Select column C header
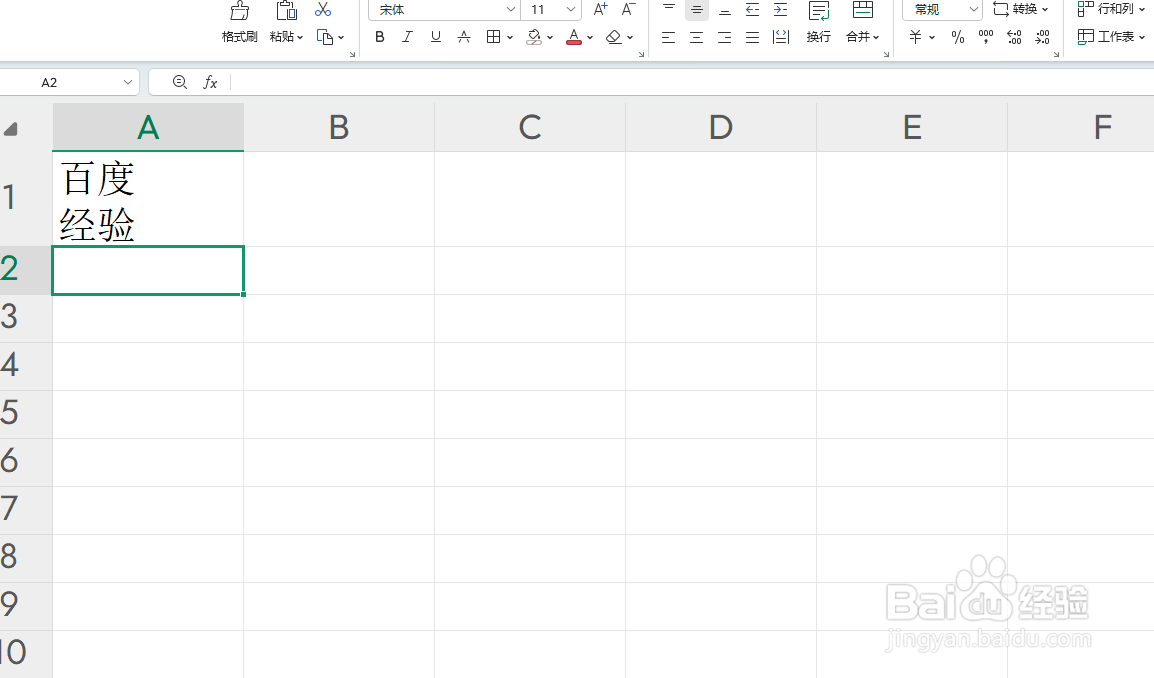 click(530, 127)
